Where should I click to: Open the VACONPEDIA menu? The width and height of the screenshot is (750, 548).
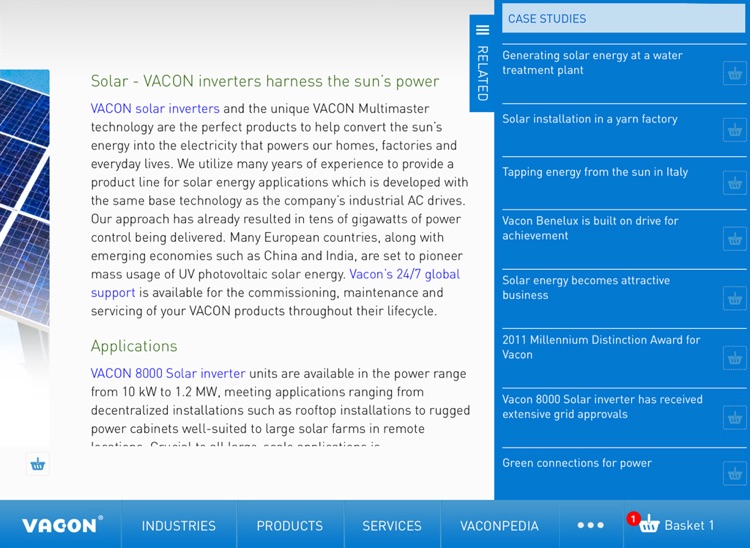tap(499, 526)
